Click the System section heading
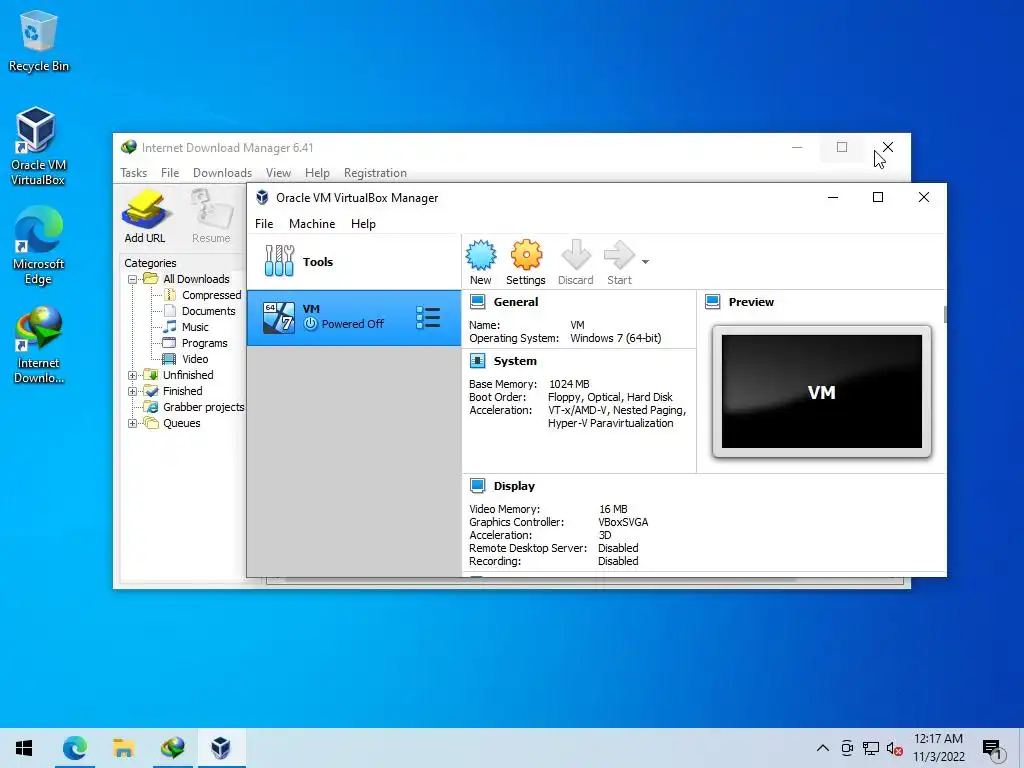This screenshot has width=1024, height=768. tap(515, 361)
